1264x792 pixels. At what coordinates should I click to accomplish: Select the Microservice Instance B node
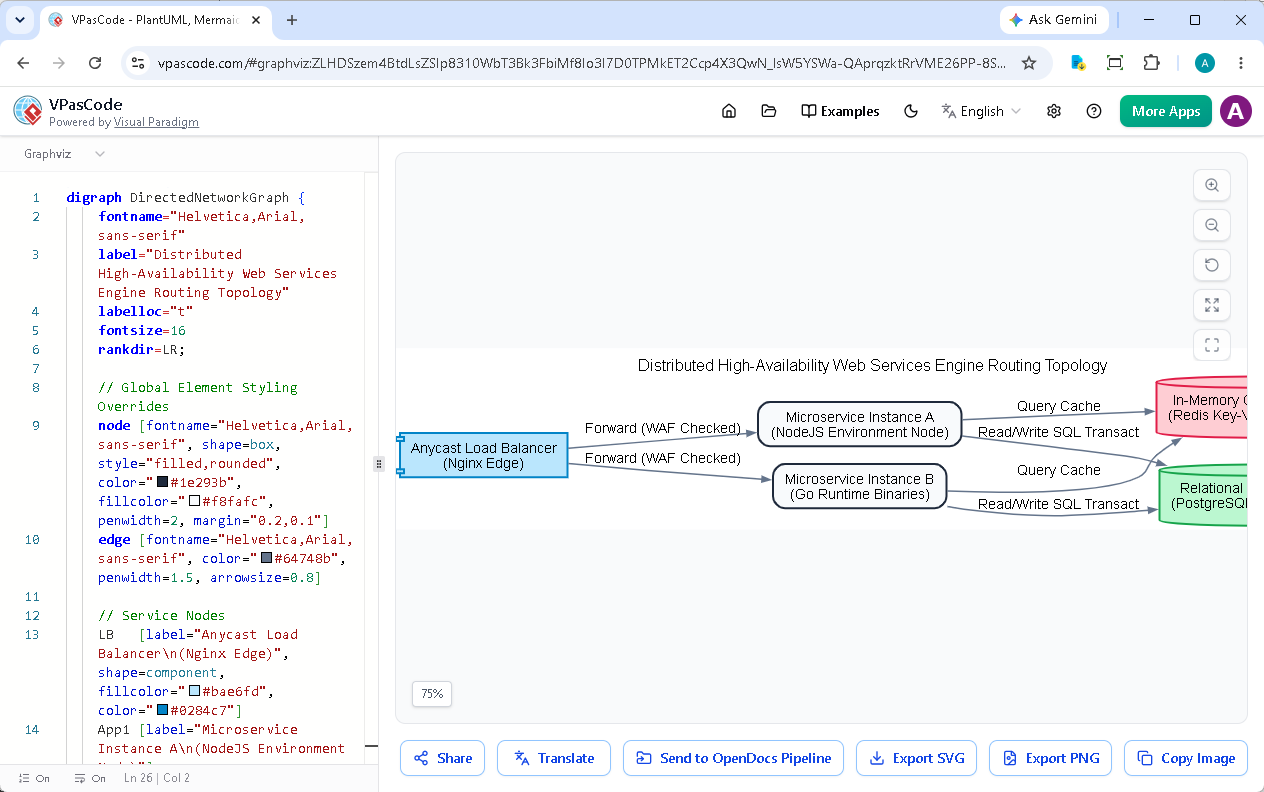[x=860, y=486]
